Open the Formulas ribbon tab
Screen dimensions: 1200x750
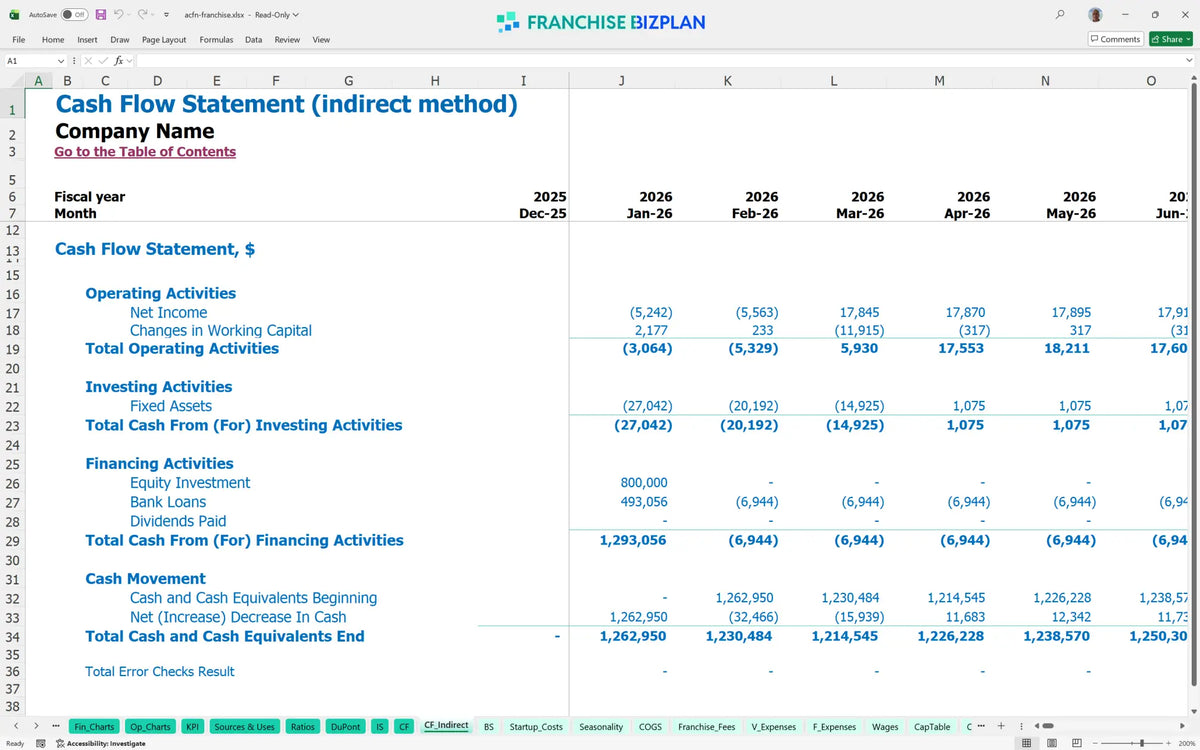point(216,40)
